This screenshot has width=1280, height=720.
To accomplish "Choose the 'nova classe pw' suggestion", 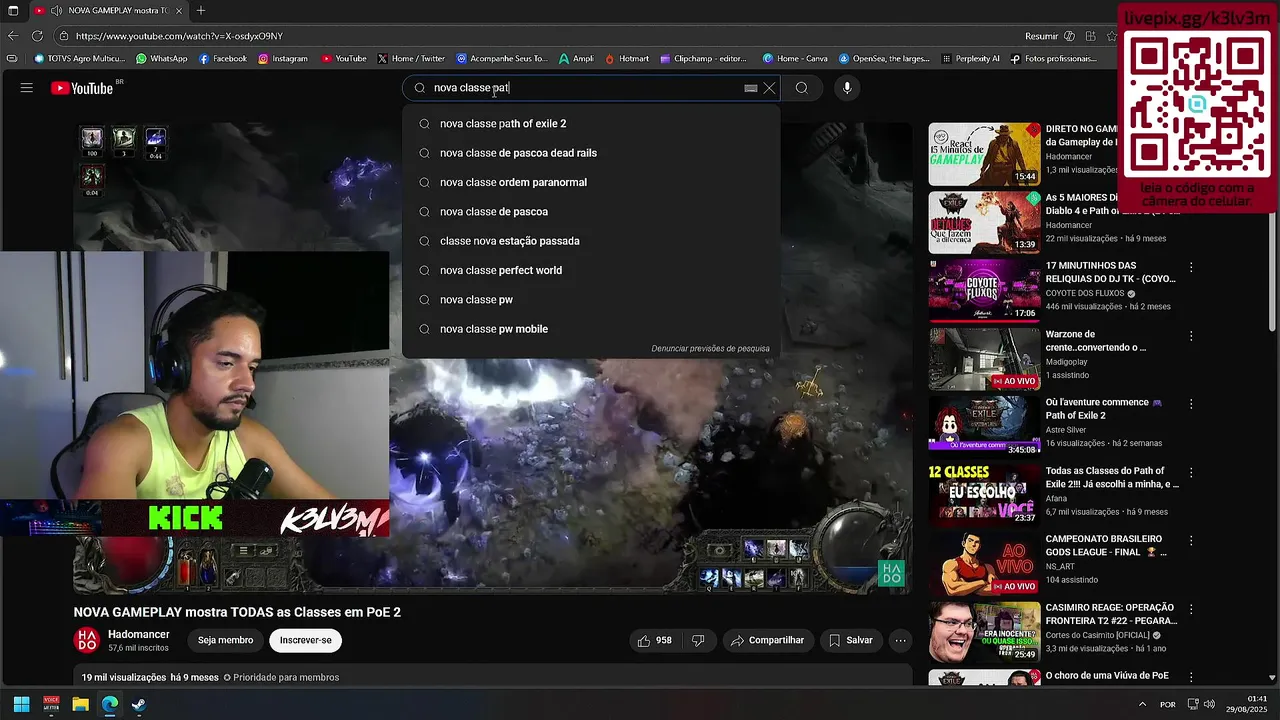I will (591, 300).
